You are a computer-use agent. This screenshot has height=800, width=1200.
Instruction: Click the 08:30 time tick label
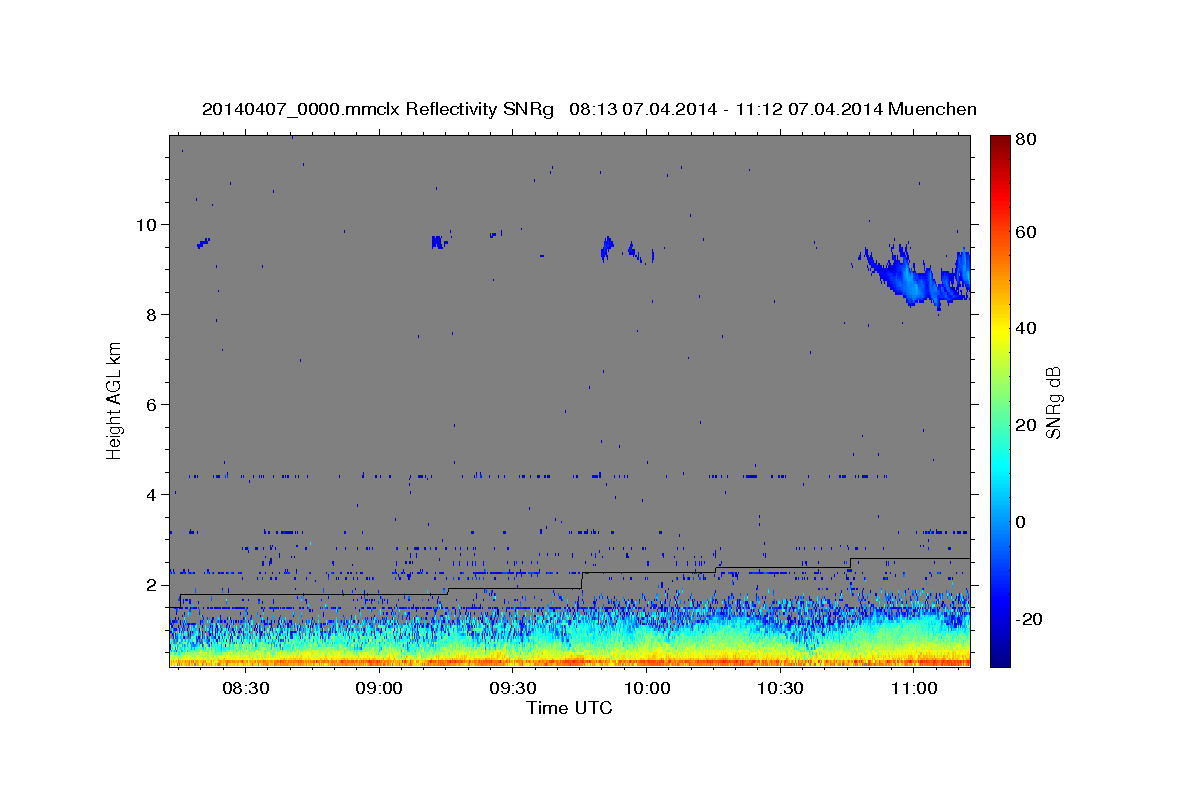(246, 688)
